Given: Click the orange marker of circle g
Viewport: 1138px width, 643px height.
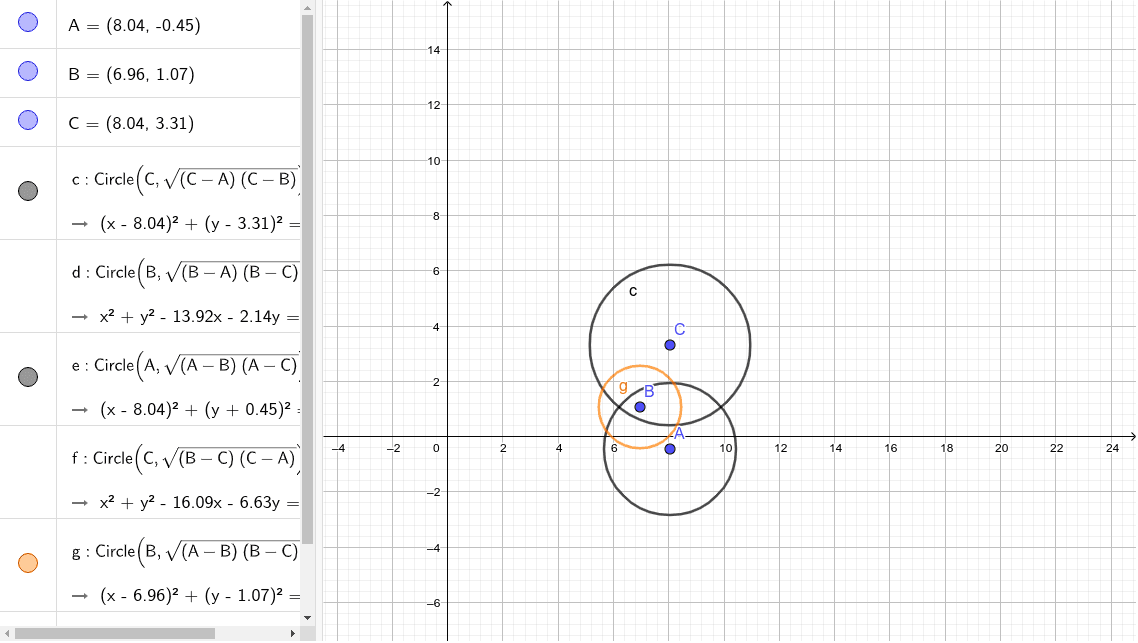Looking at the screenshot, I should (28, 563).
